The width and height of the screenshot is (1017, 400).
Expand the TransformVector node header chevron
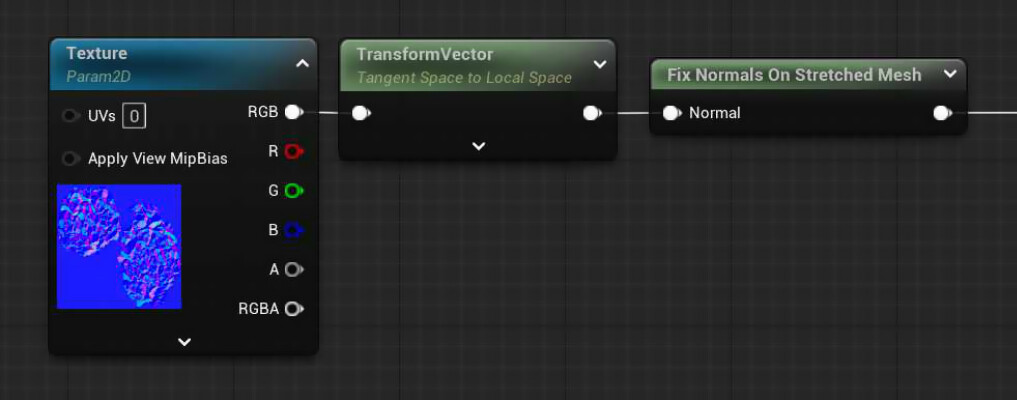[600, 64]
